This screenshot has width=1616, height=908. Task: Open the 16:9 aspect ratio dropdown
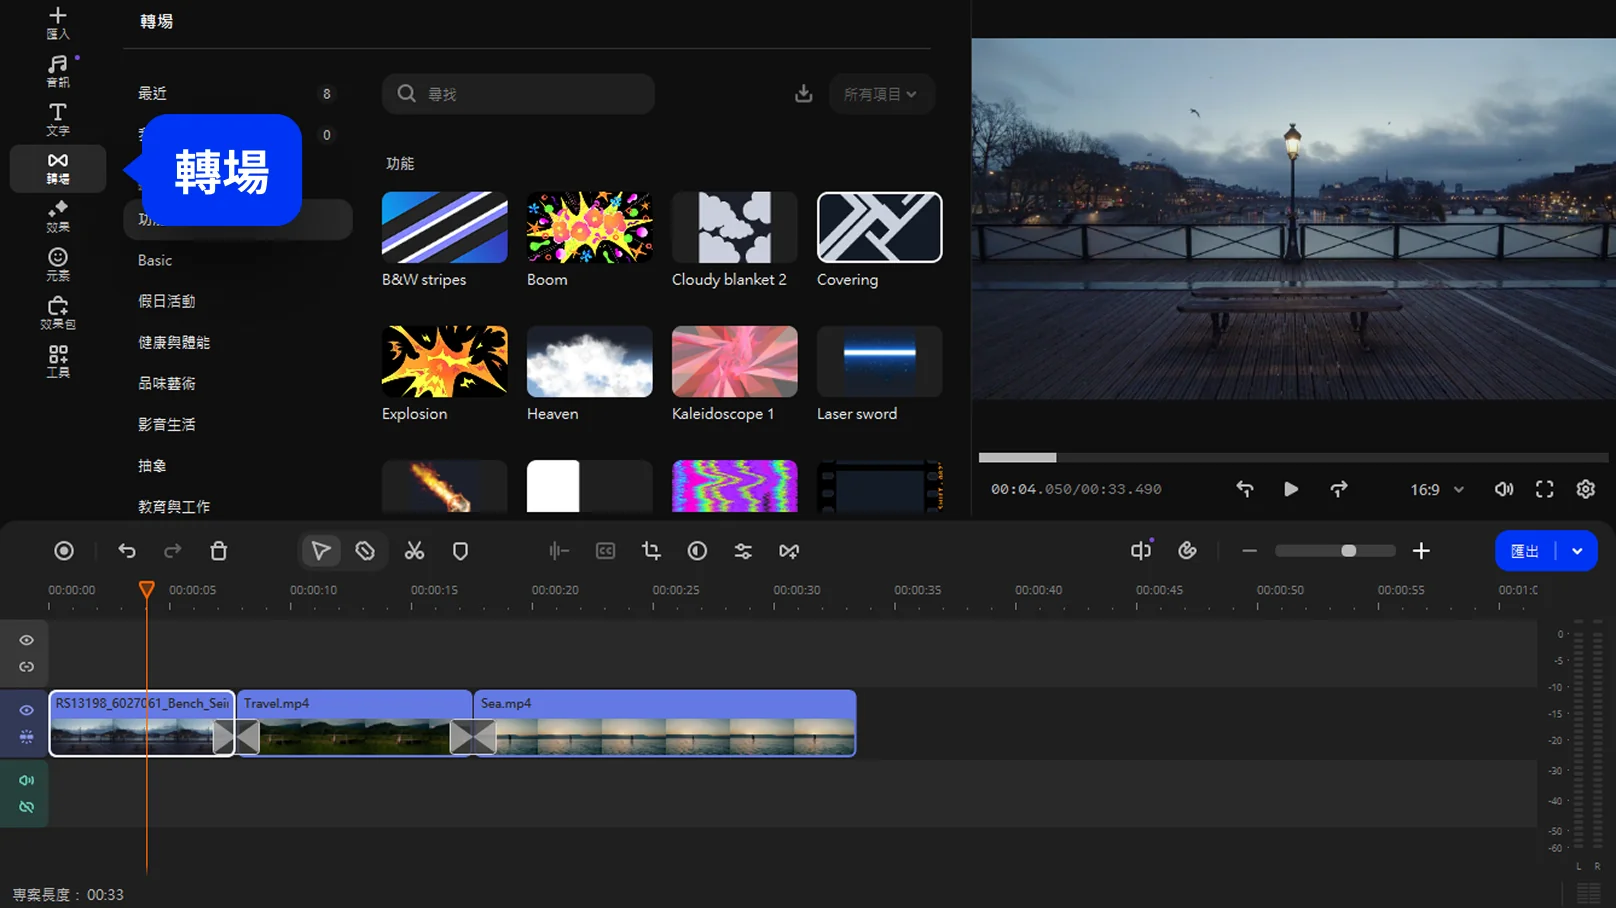[1436, 490]
